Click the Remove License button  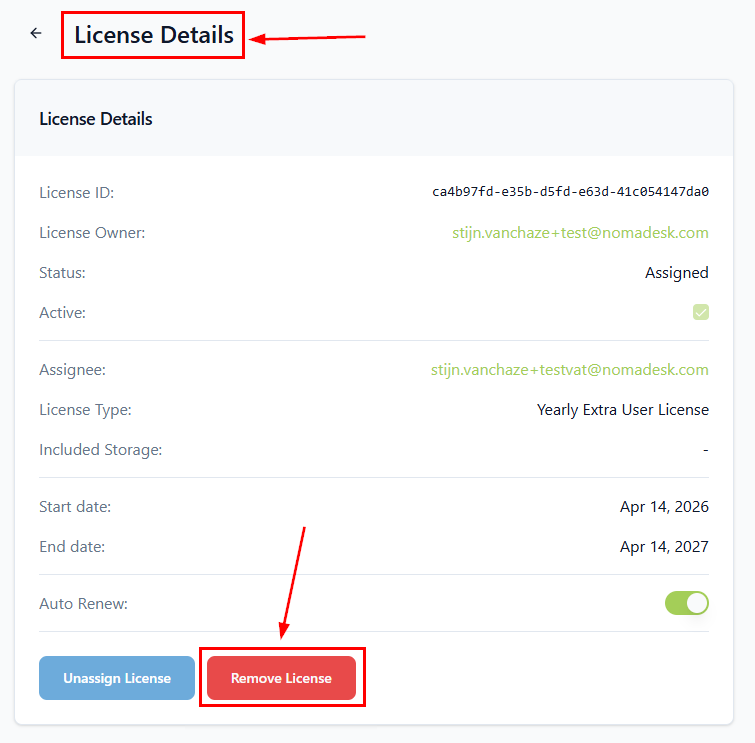(x=281, y=678)
